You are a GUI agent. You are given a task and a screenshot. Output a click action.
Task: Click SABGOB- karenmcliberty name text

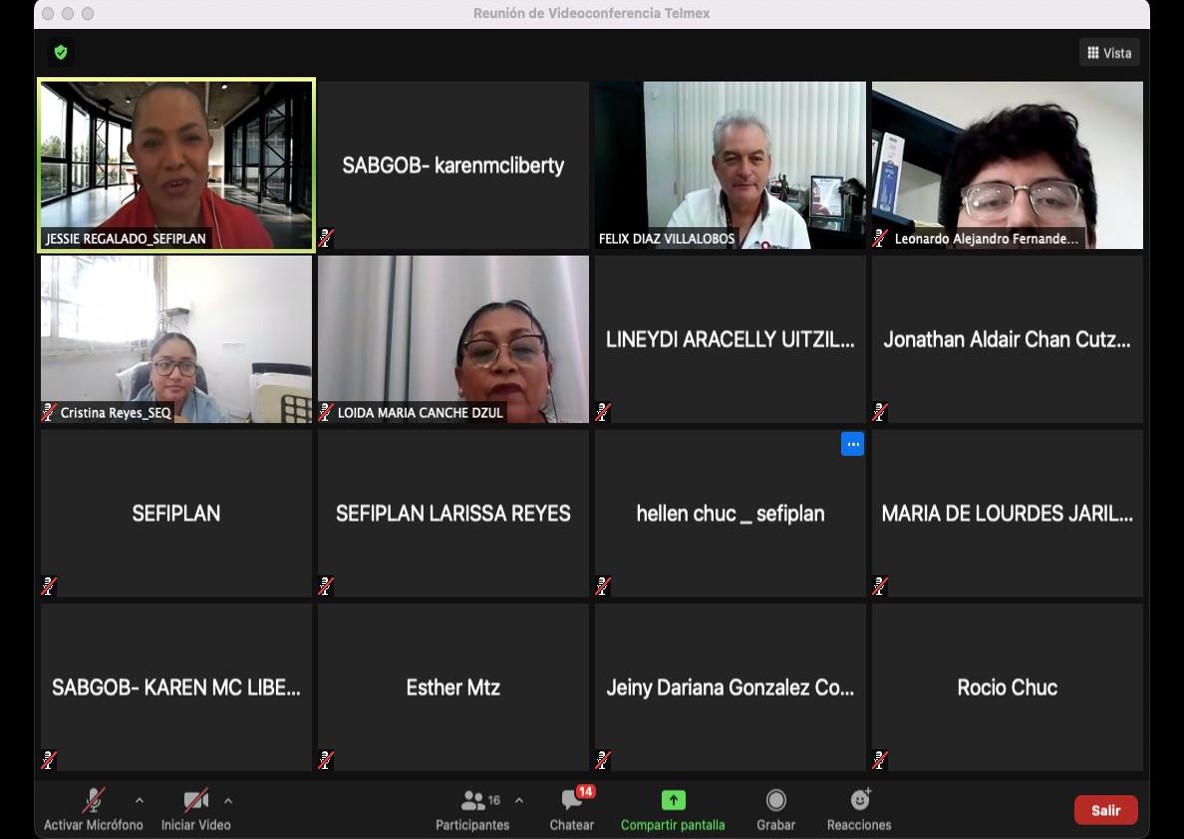point(453,165)
